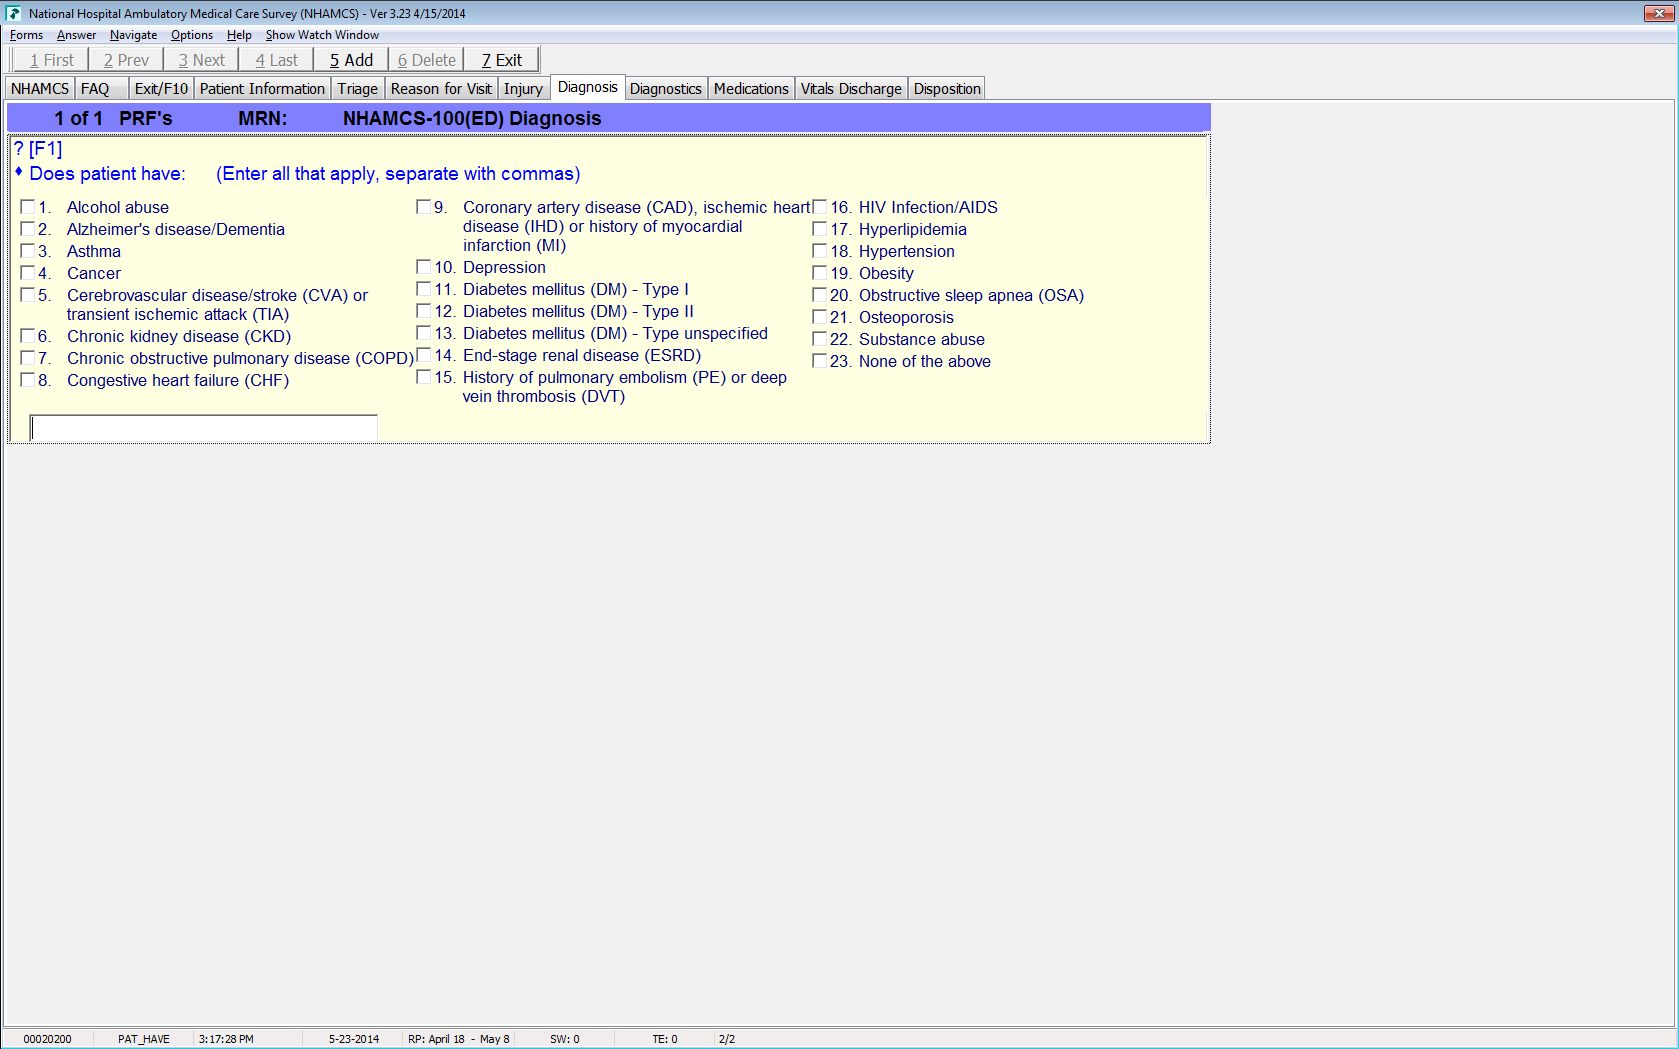
Task: Check the History of pulmonary embolism checkbox
Action: tap(424, 377)
